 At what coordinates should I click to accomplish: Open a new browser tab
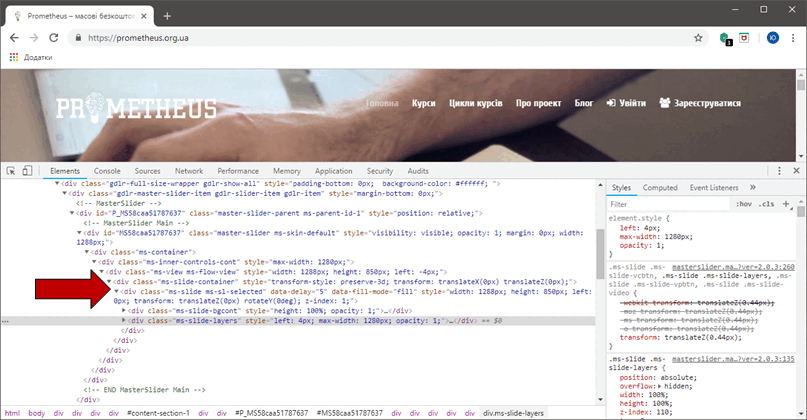point(167,16)
